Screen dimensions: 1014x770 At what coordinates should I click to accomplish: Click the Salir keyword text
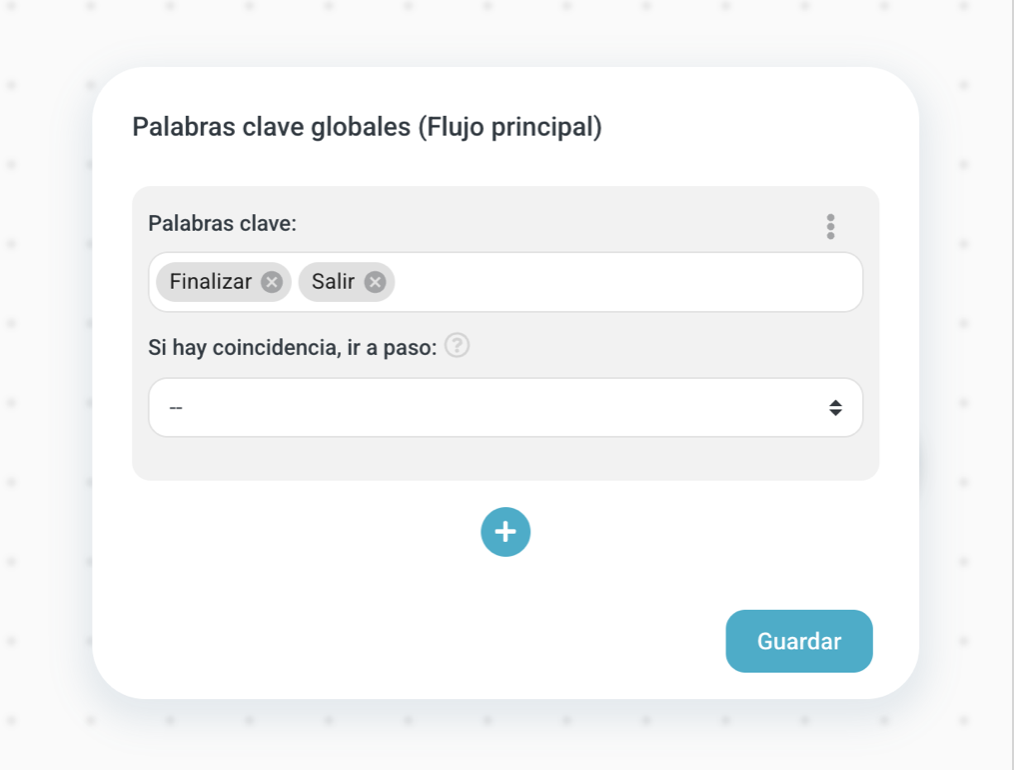(x=333, y=282)
